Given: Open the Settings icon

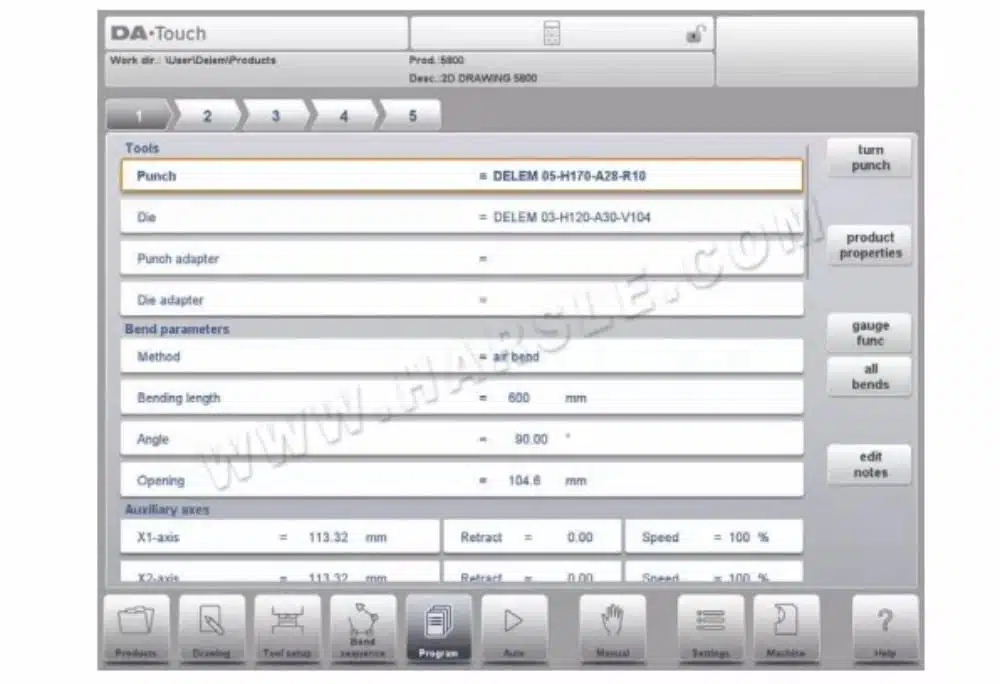Looking at the screenshot, I should 710,629.
